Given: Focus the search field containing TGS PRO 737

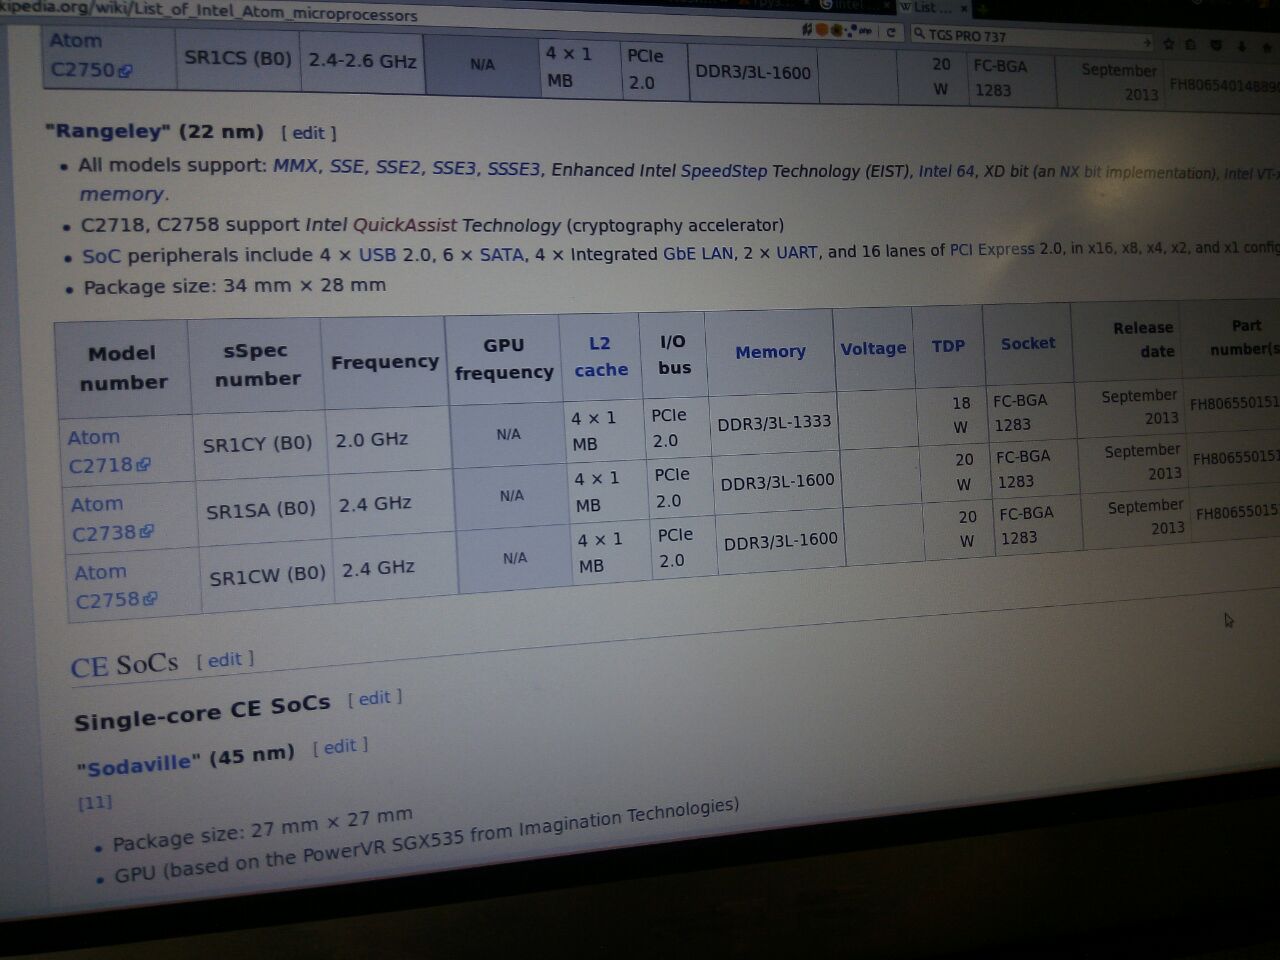Looking at the screenshot, I should (x=1030, y=38).
